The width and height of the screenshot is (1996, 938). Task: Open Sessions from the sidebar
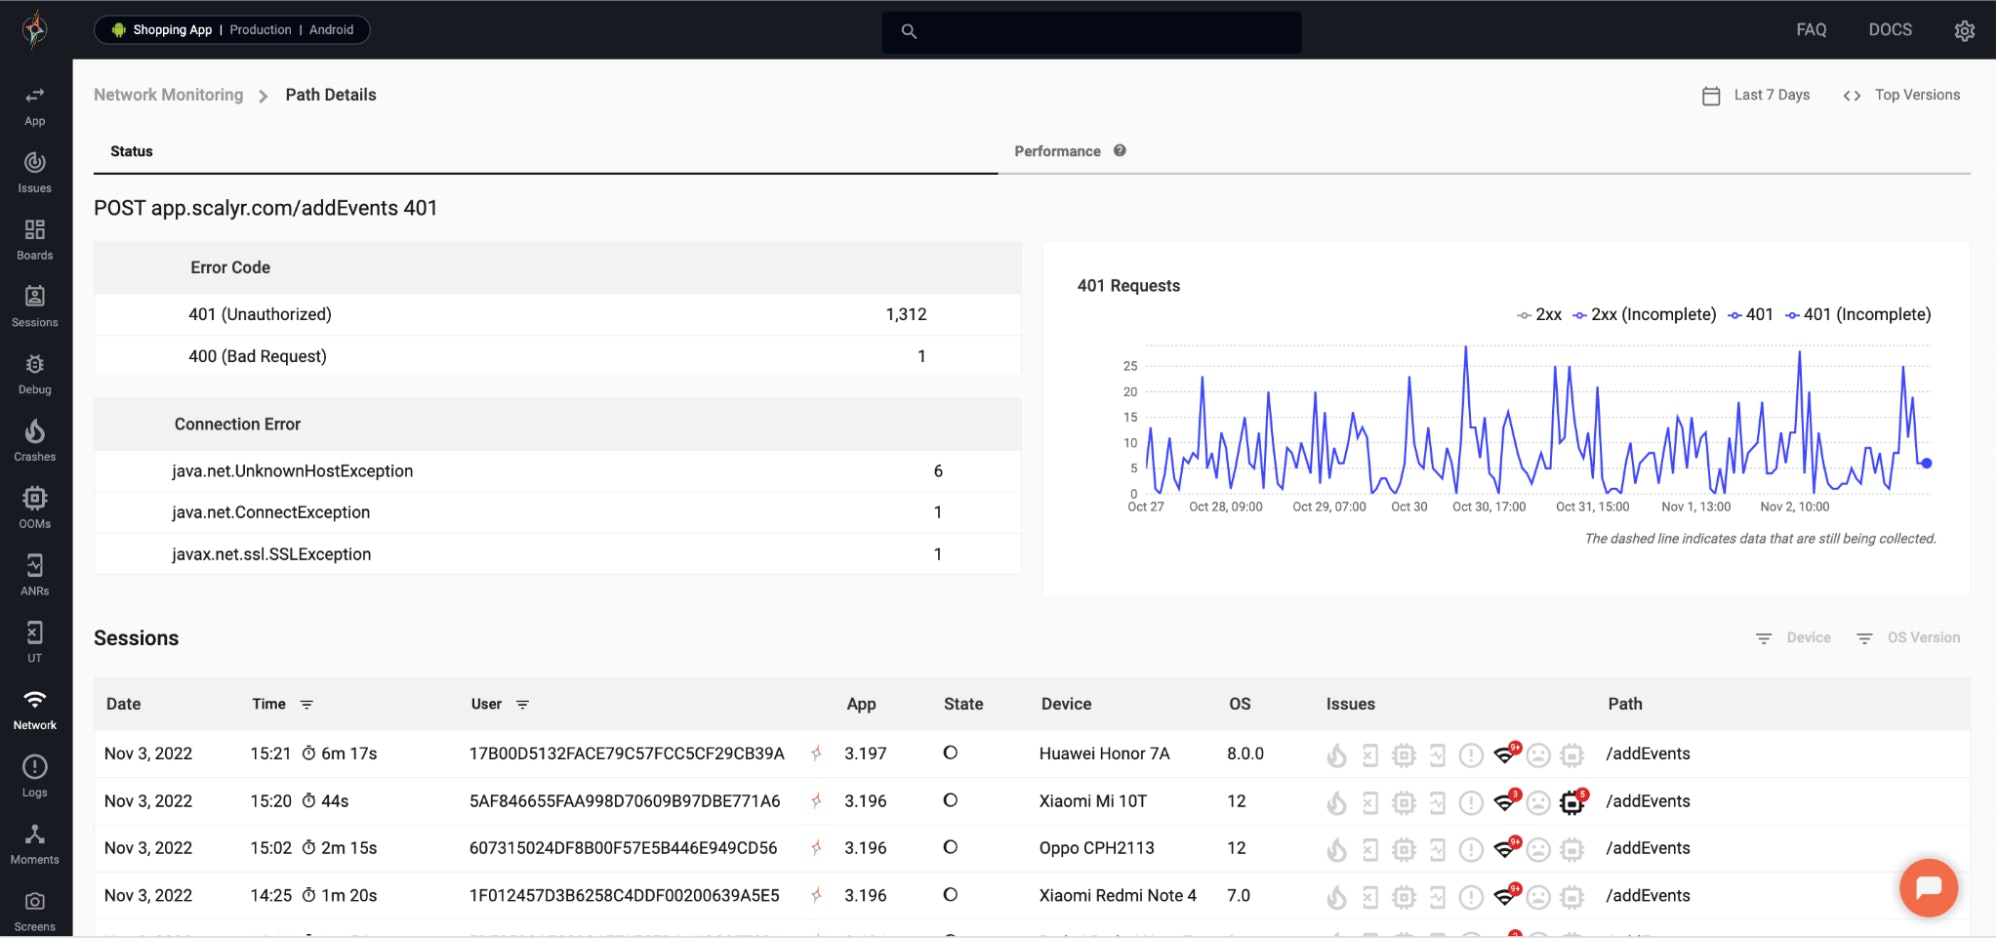pyautogui.click(x=35, y=306)
